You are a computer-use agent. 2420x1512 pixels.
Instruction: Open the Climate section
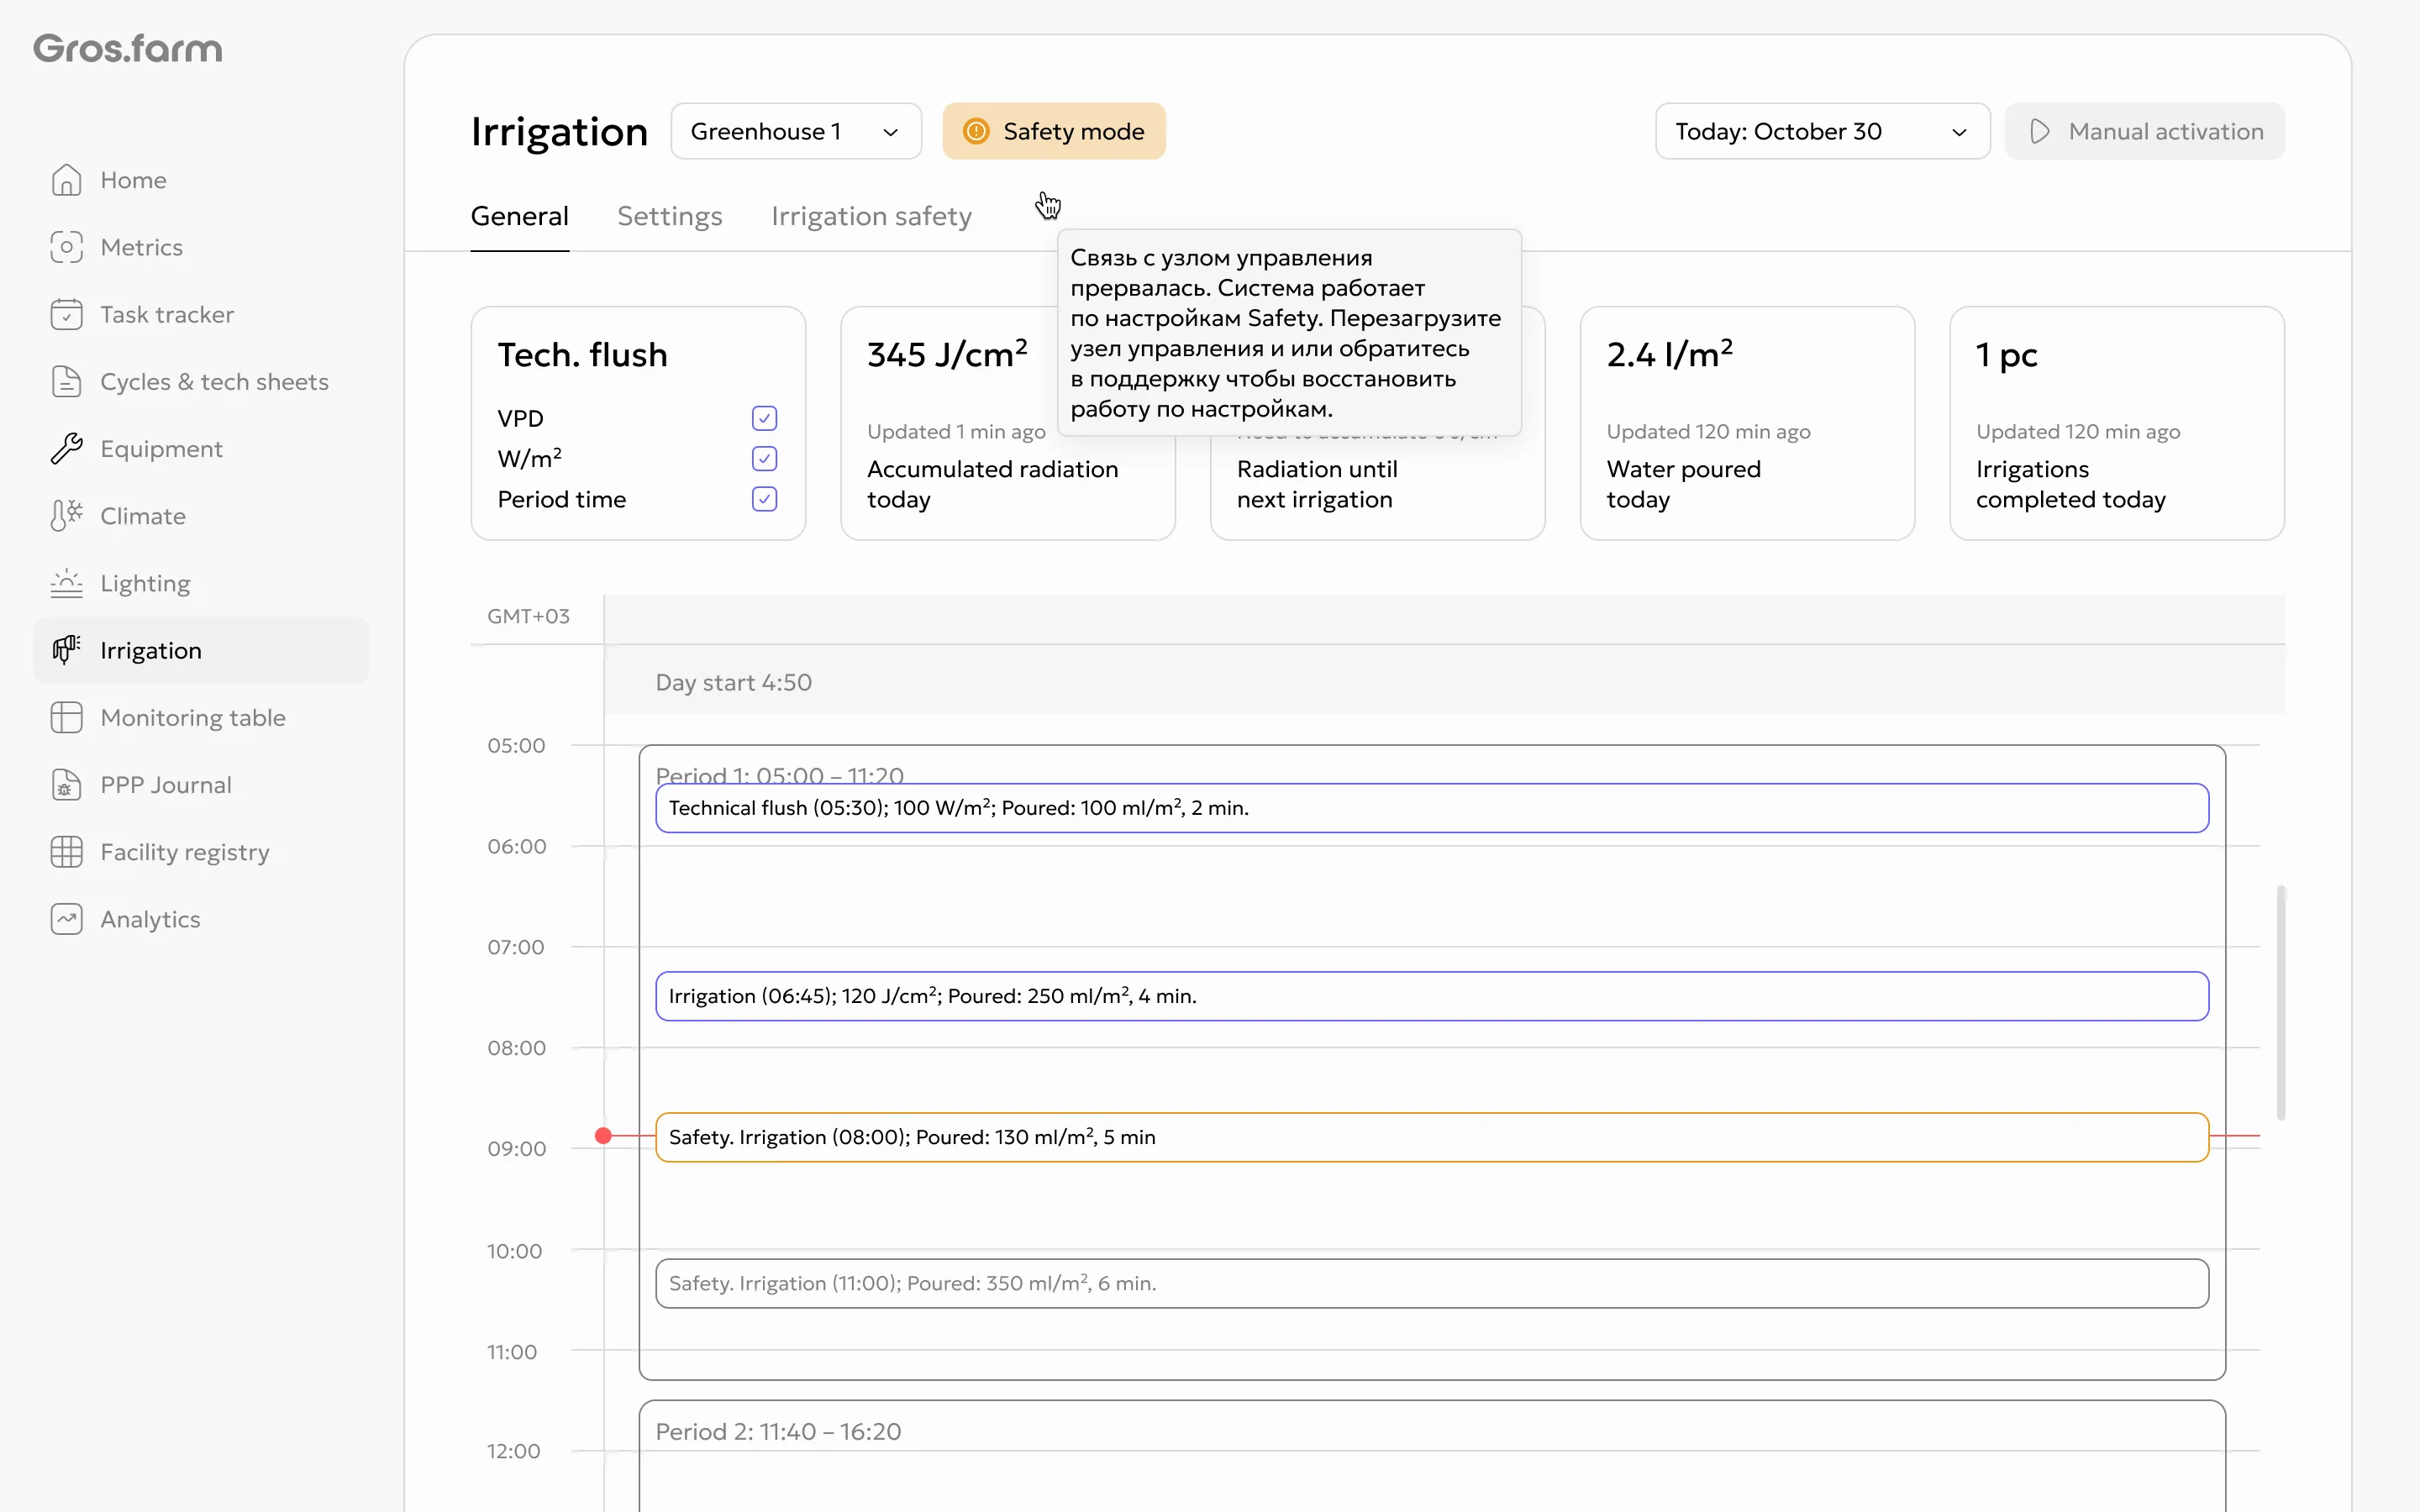[201, 516]
